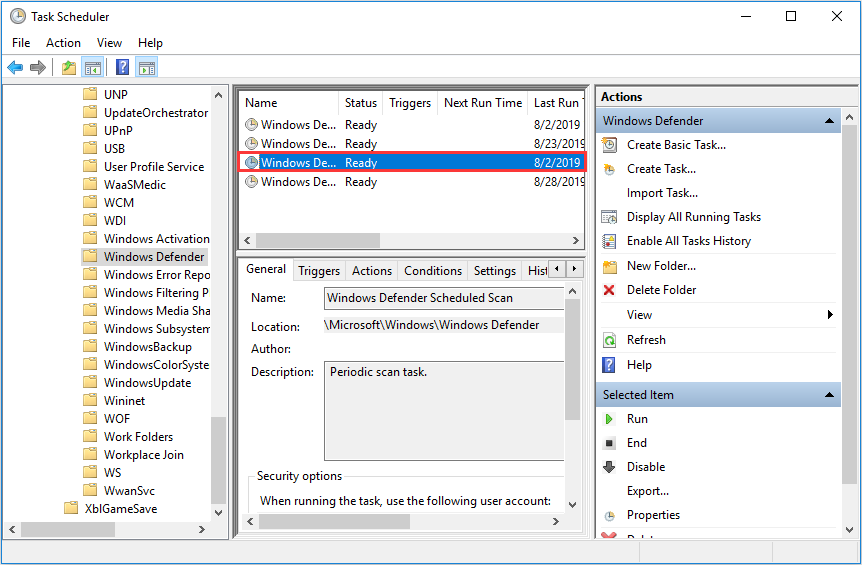Click the Import Task... action
The image size is (862, 565).
coord(662,193)
